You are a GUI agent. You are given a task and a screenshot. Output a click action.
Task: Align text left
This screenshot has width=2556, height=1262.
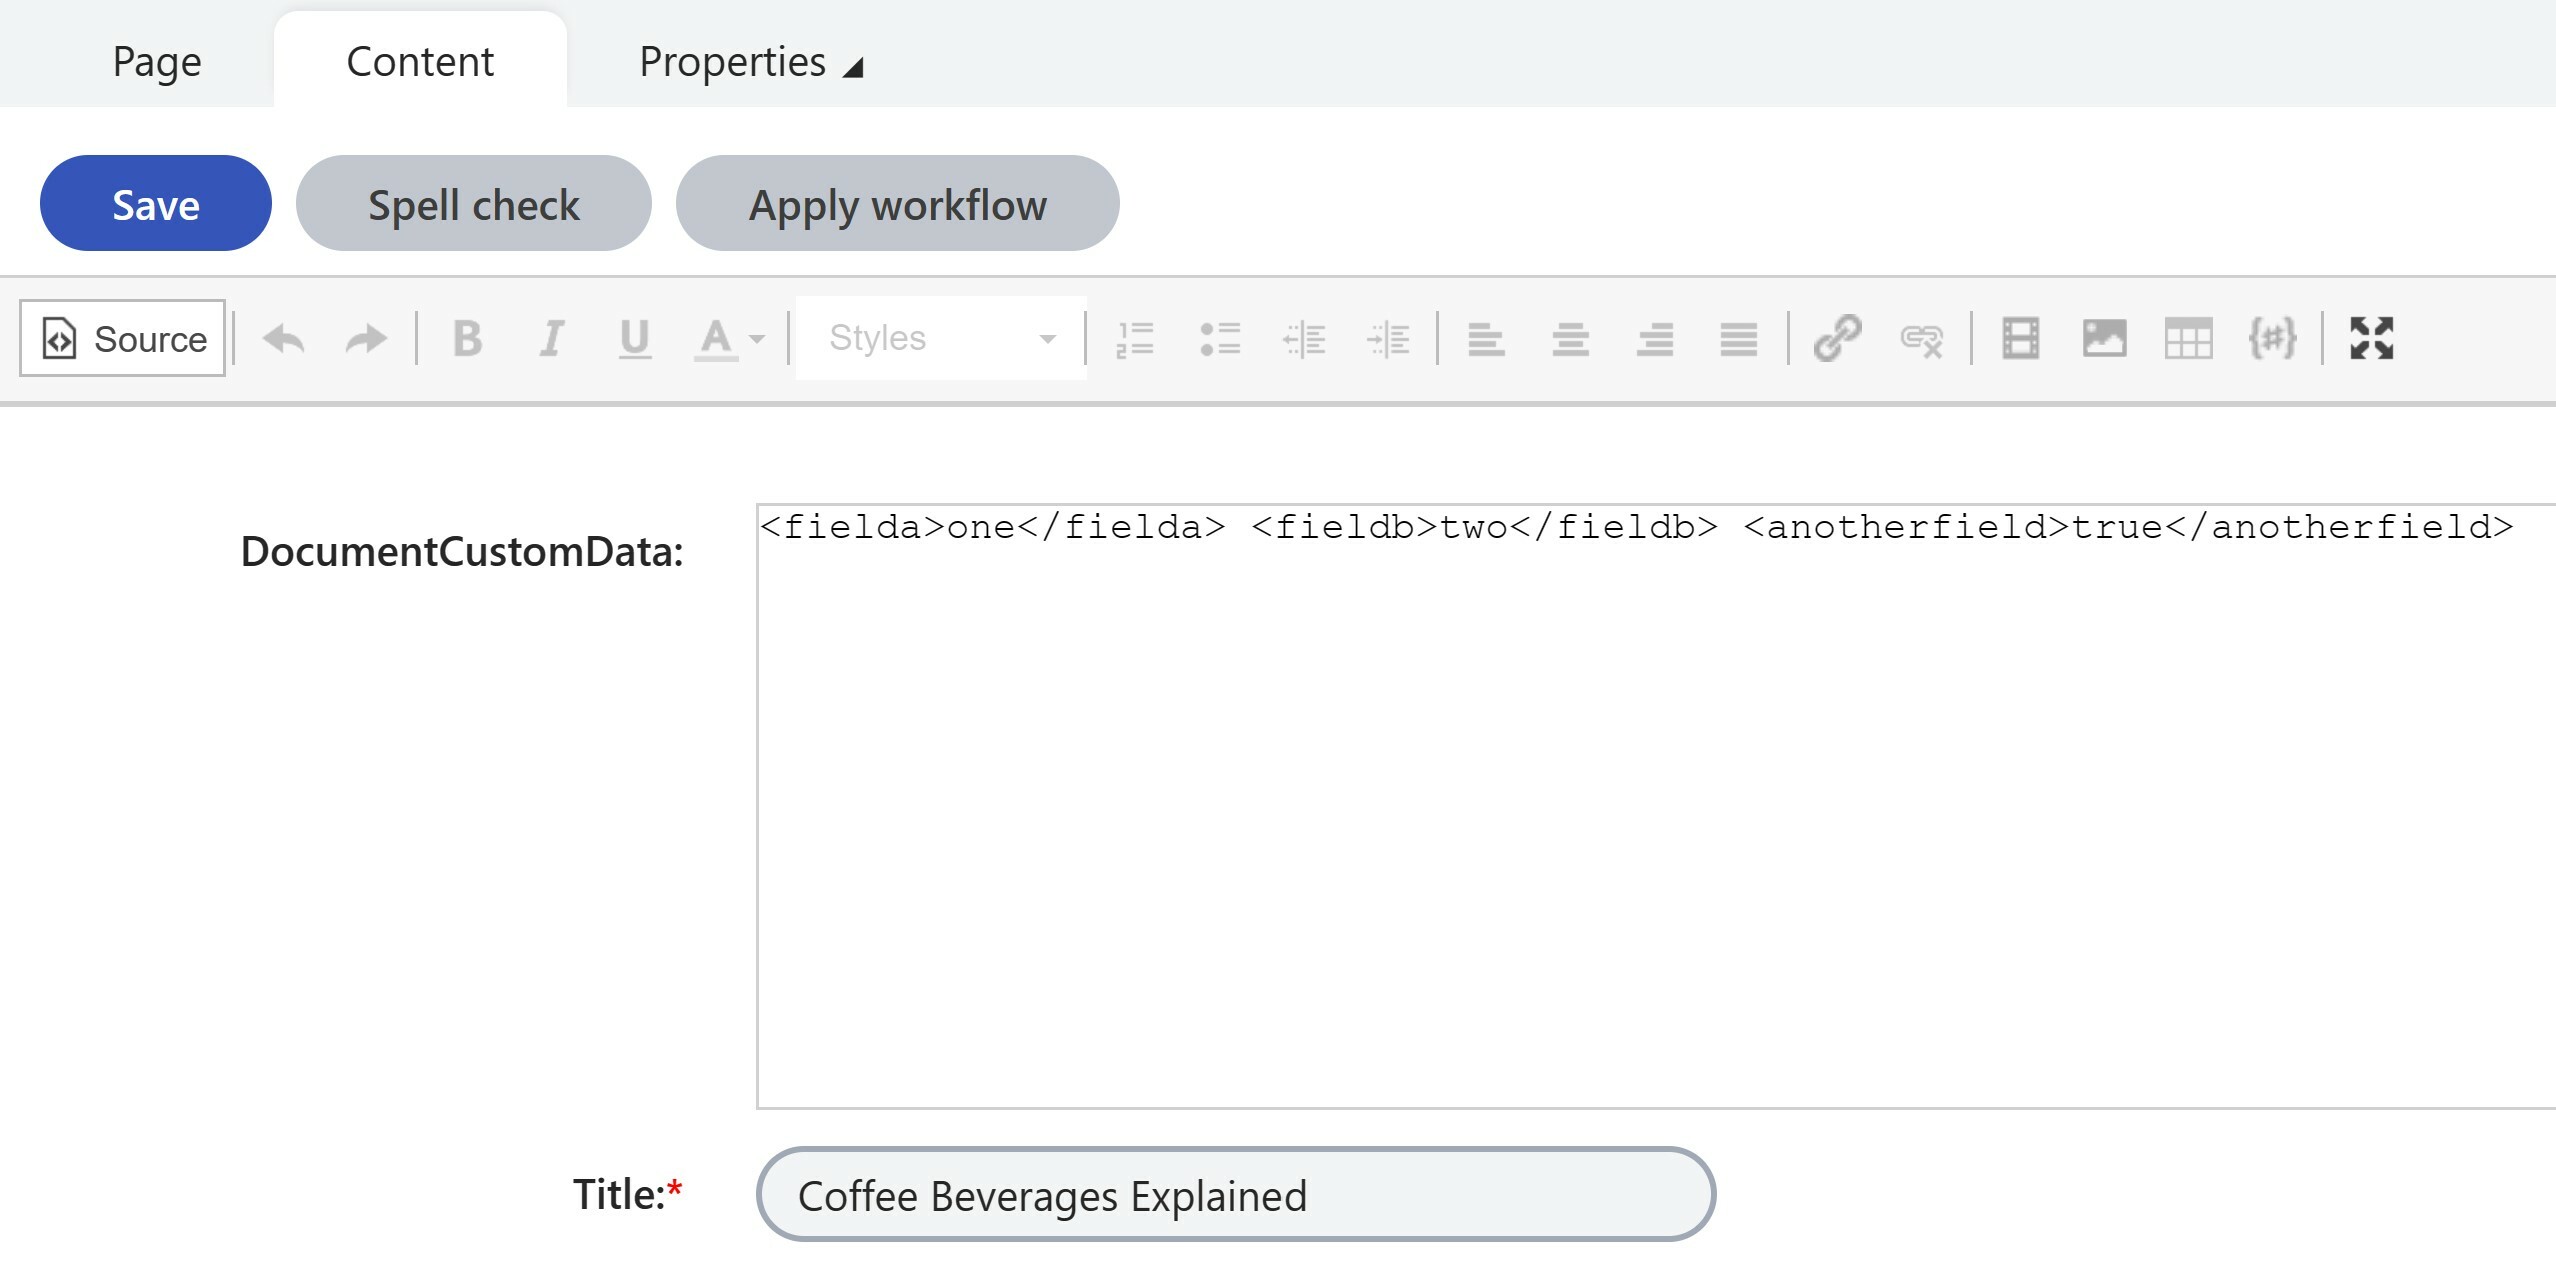(1486, 338)
